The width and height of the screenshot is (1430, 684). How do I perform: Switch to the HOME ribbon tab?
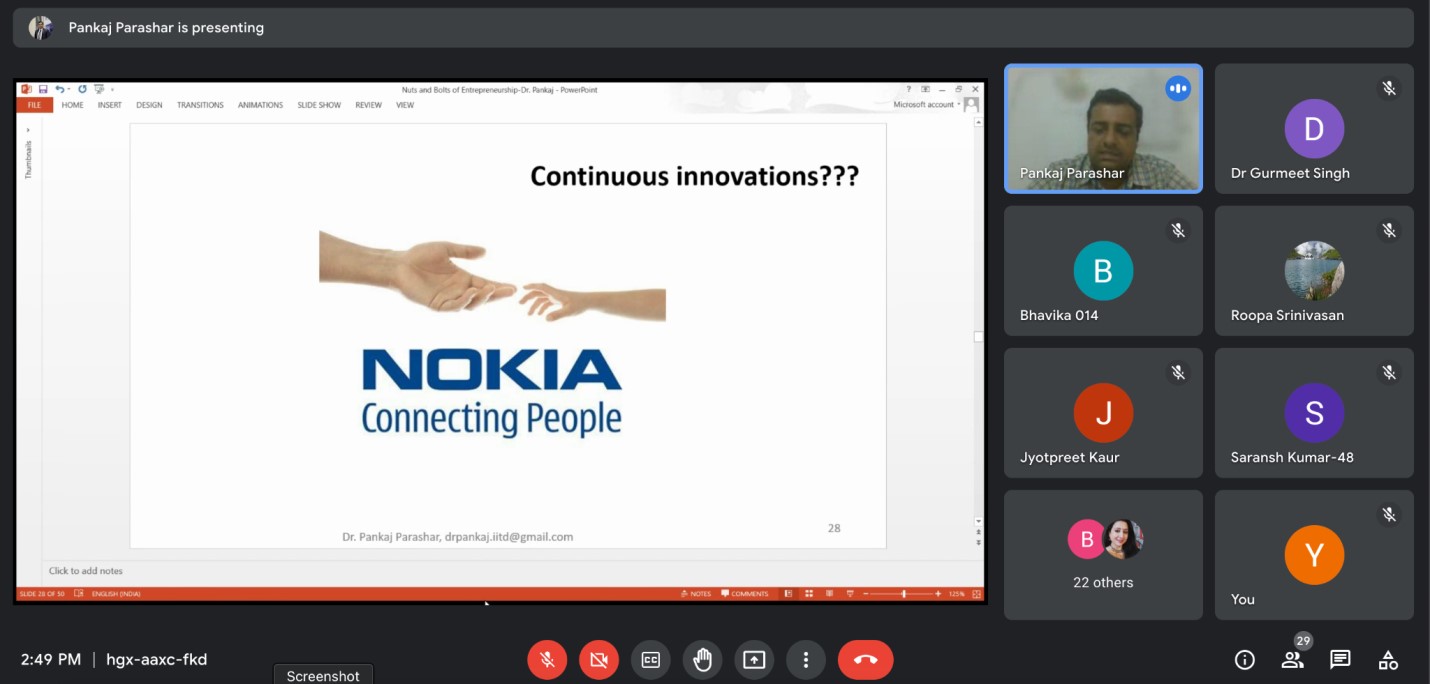pyautogui.click(x=73, y=105)
